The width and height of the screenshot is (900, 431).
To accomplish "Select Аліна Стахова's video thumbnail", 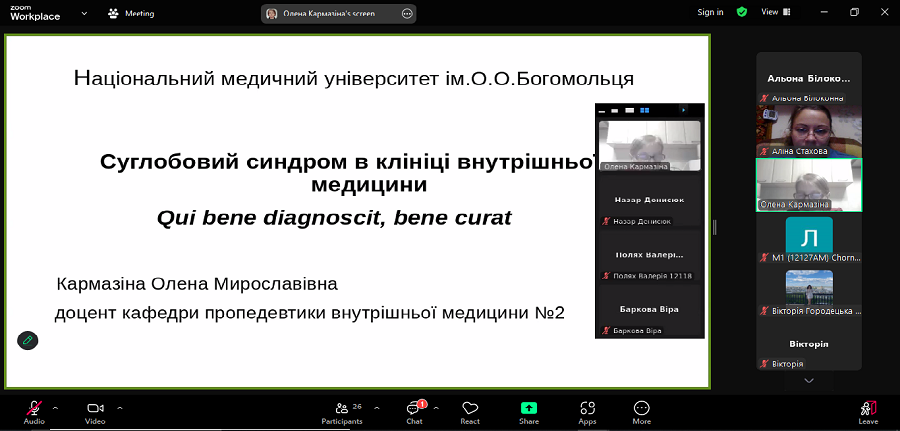I will coord(808,127).
